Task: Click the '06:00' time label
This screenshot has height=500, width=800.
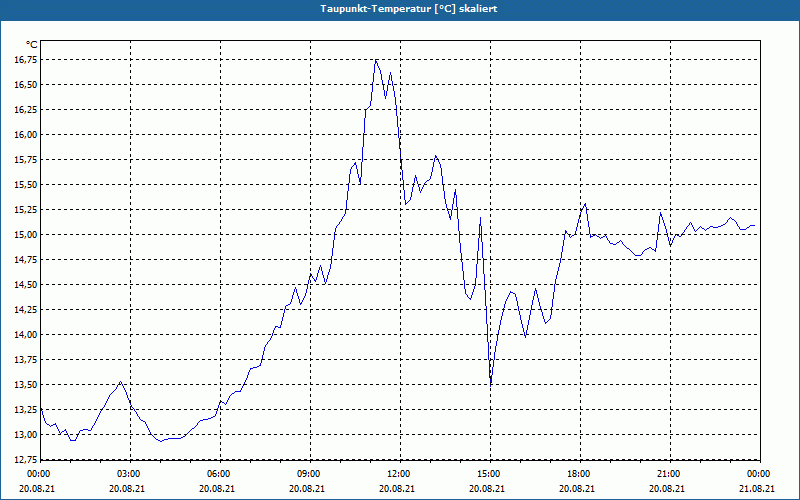Action: coord(218,474)
